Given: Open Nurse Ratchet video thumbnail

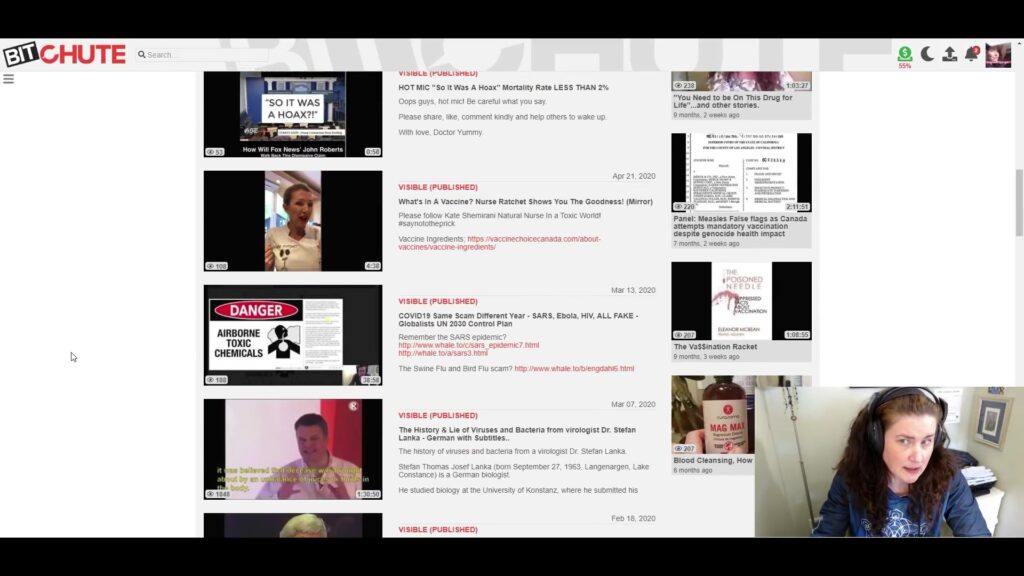Looking at the screenshot, I should 293,221.
